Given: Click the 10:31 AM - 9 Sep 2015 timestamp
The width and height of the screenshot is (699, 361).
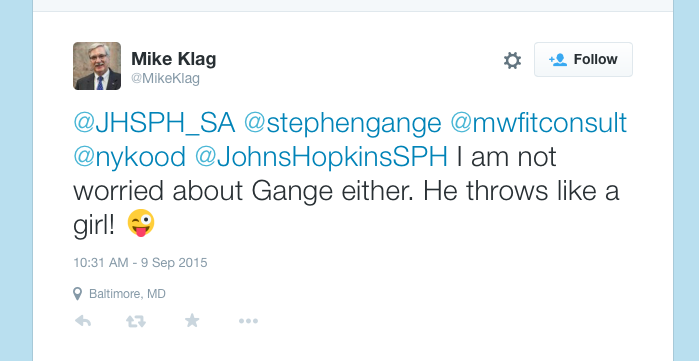Looking at the screenshot, I should 140,263.
